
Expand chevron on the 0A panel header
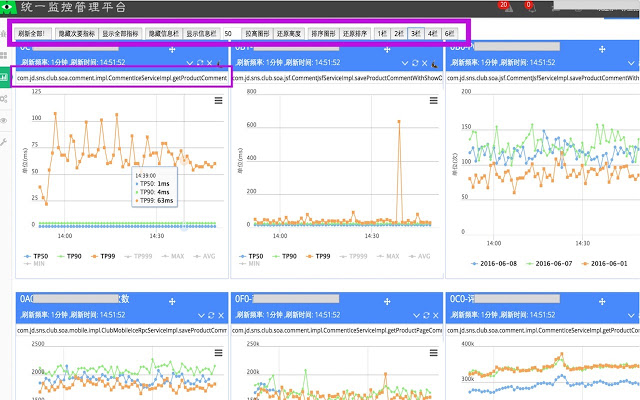coord(201,316)
